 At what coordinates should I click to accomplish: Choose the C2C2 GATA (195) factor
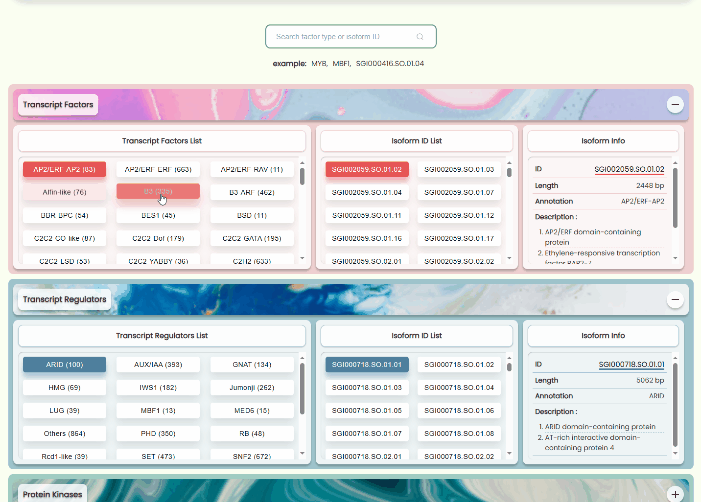pyautogui.click(x=252, y=238)
